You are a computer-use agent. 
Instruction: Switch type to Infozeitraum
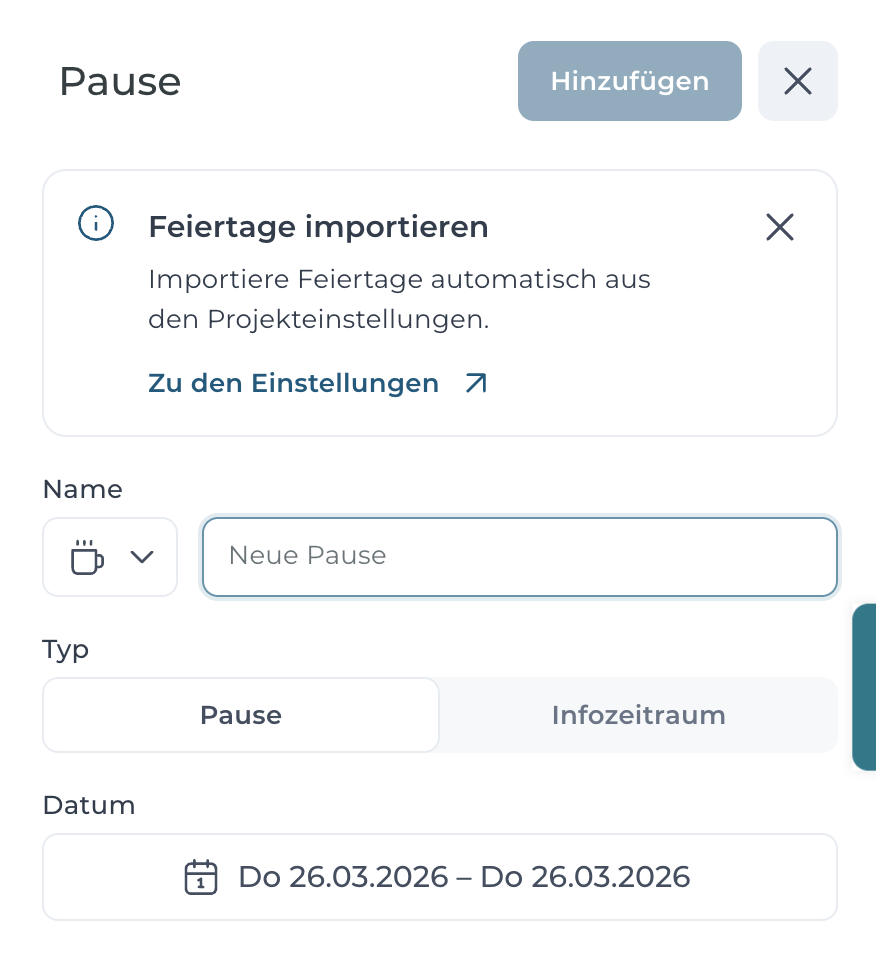(639, 715)
